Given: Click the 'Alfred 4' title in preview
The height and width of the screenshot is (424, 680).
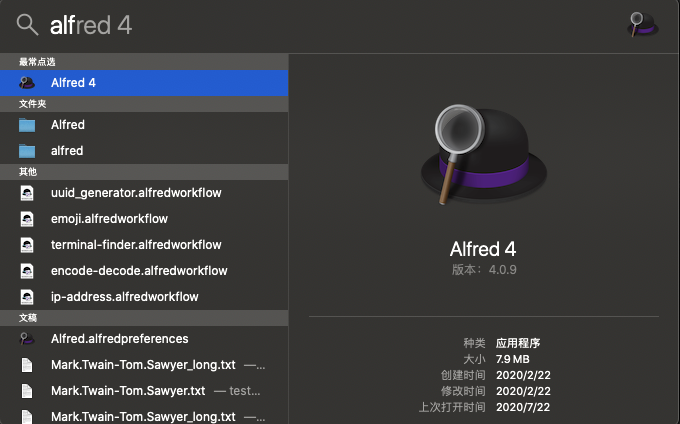Looking at the screenshot, I should pyautogui.click(x=483, y=249).
